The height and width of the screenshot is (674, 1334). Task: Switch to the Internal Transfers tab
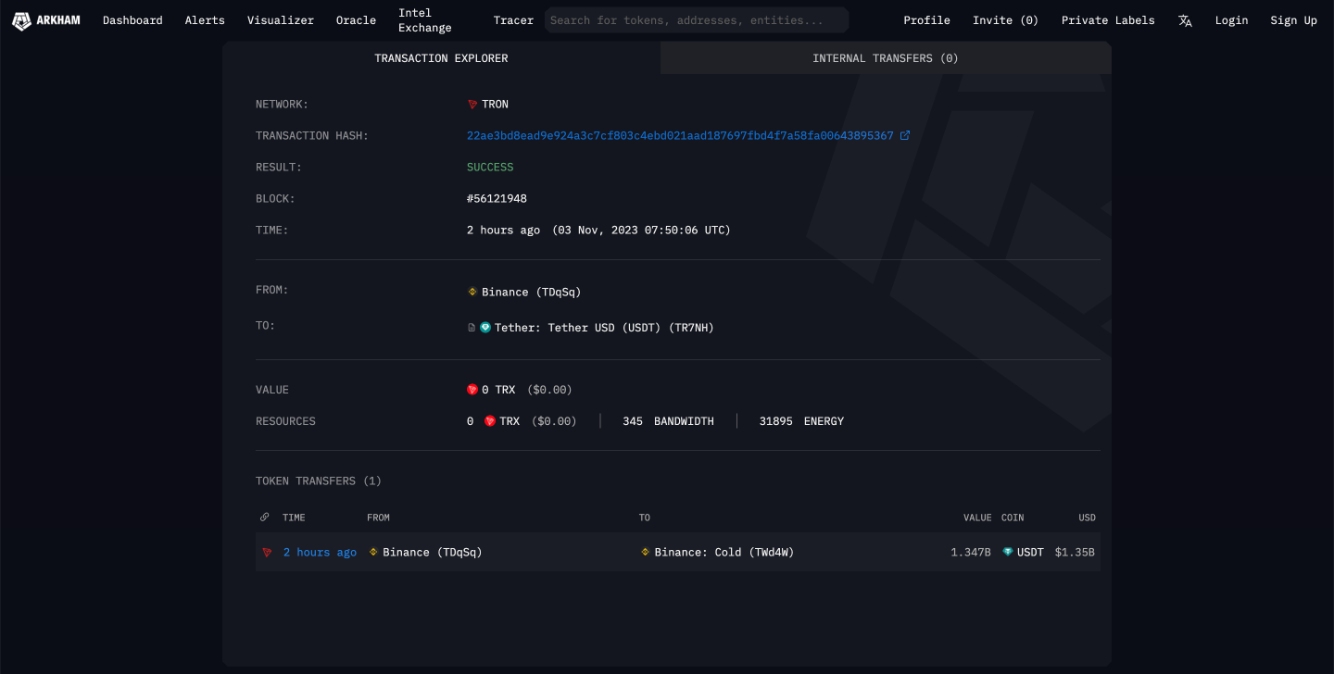(x=884, y=58)
